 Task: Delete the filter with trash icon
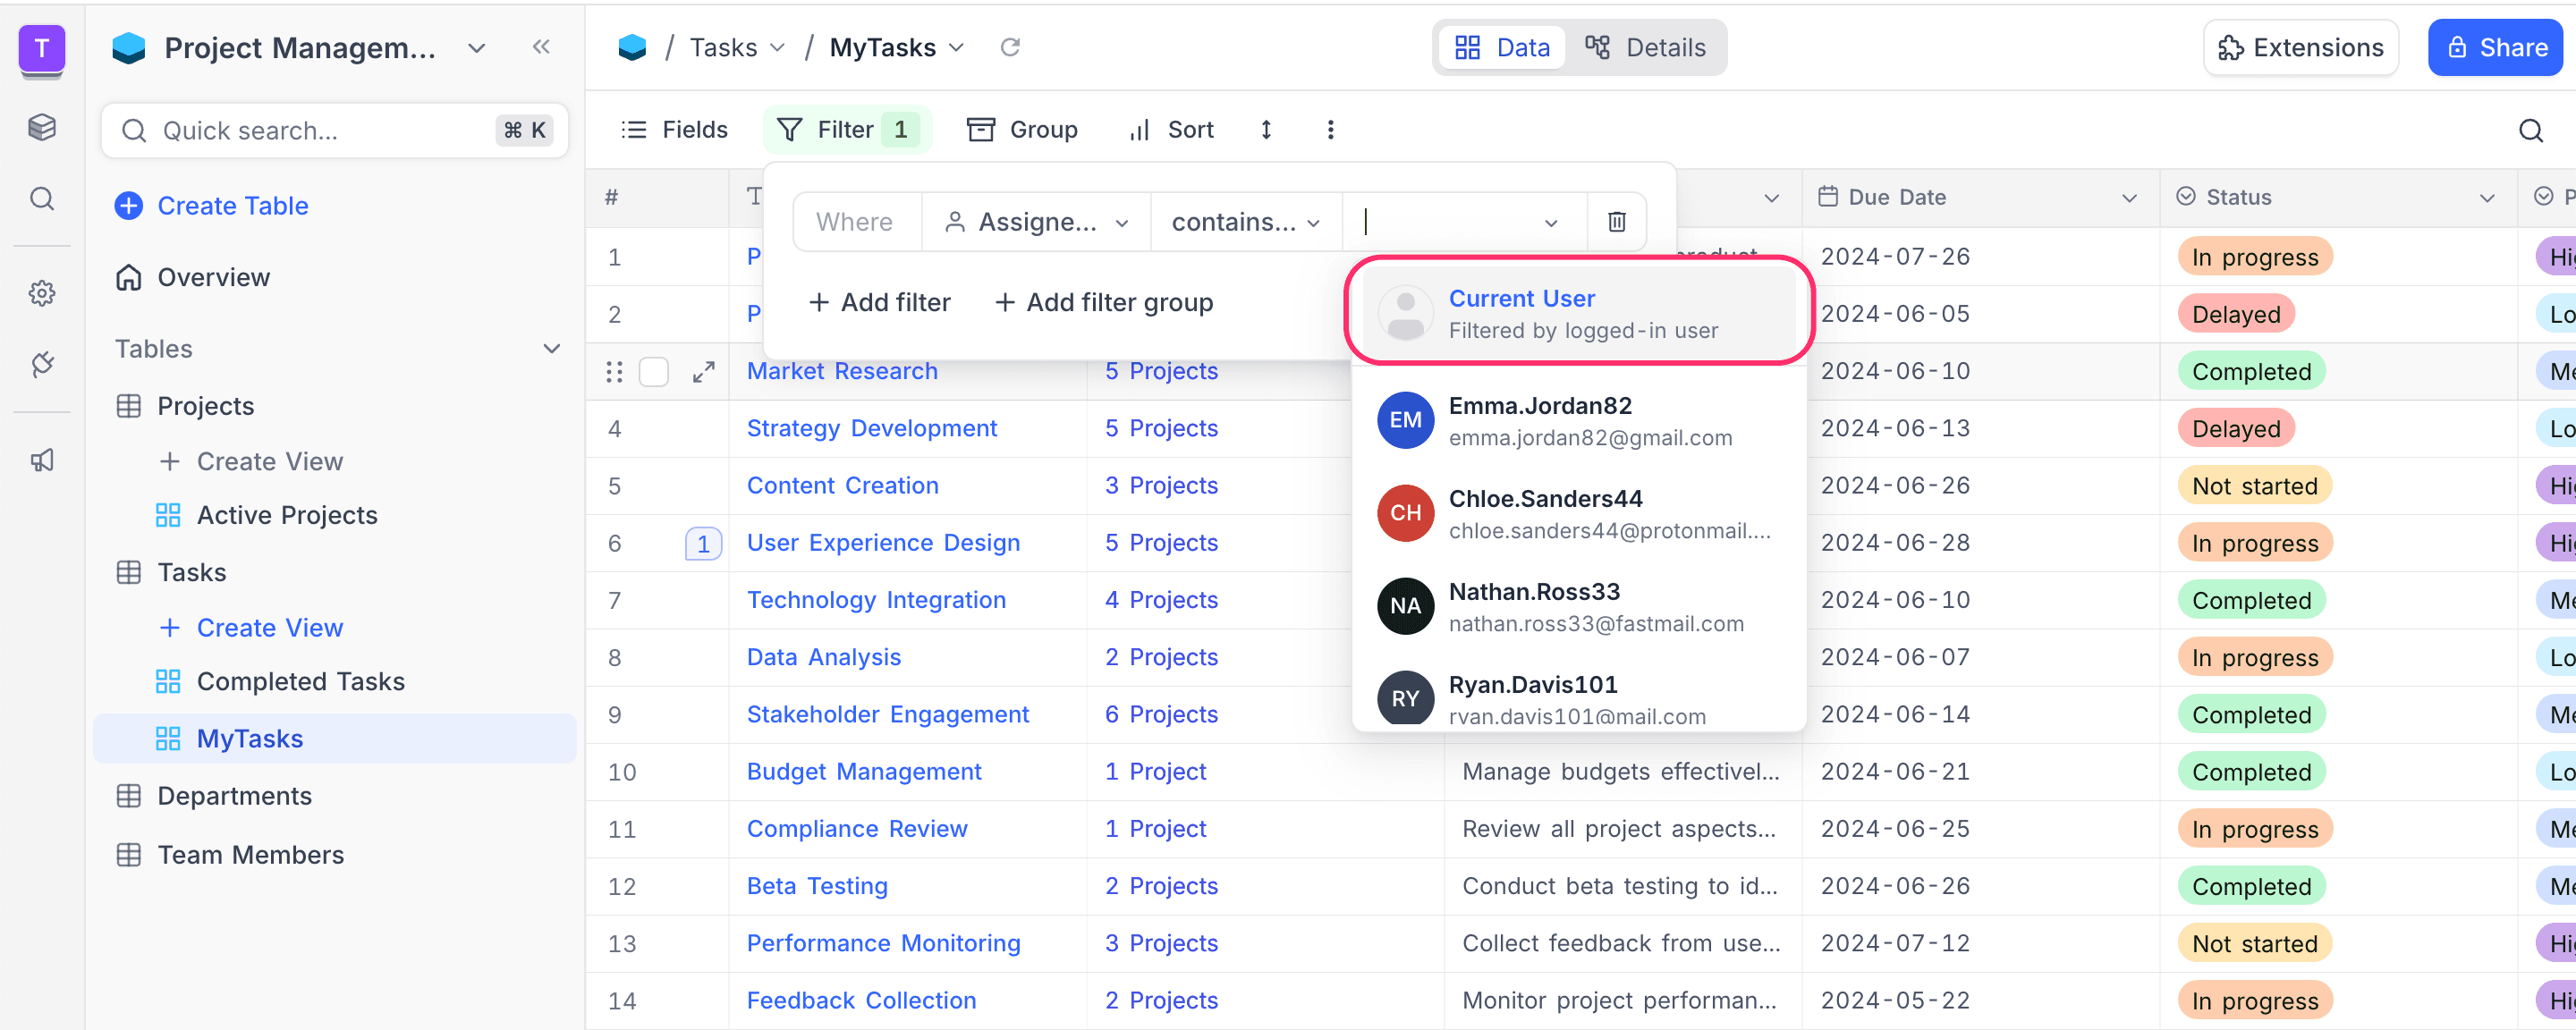(x=1616, y=222)
